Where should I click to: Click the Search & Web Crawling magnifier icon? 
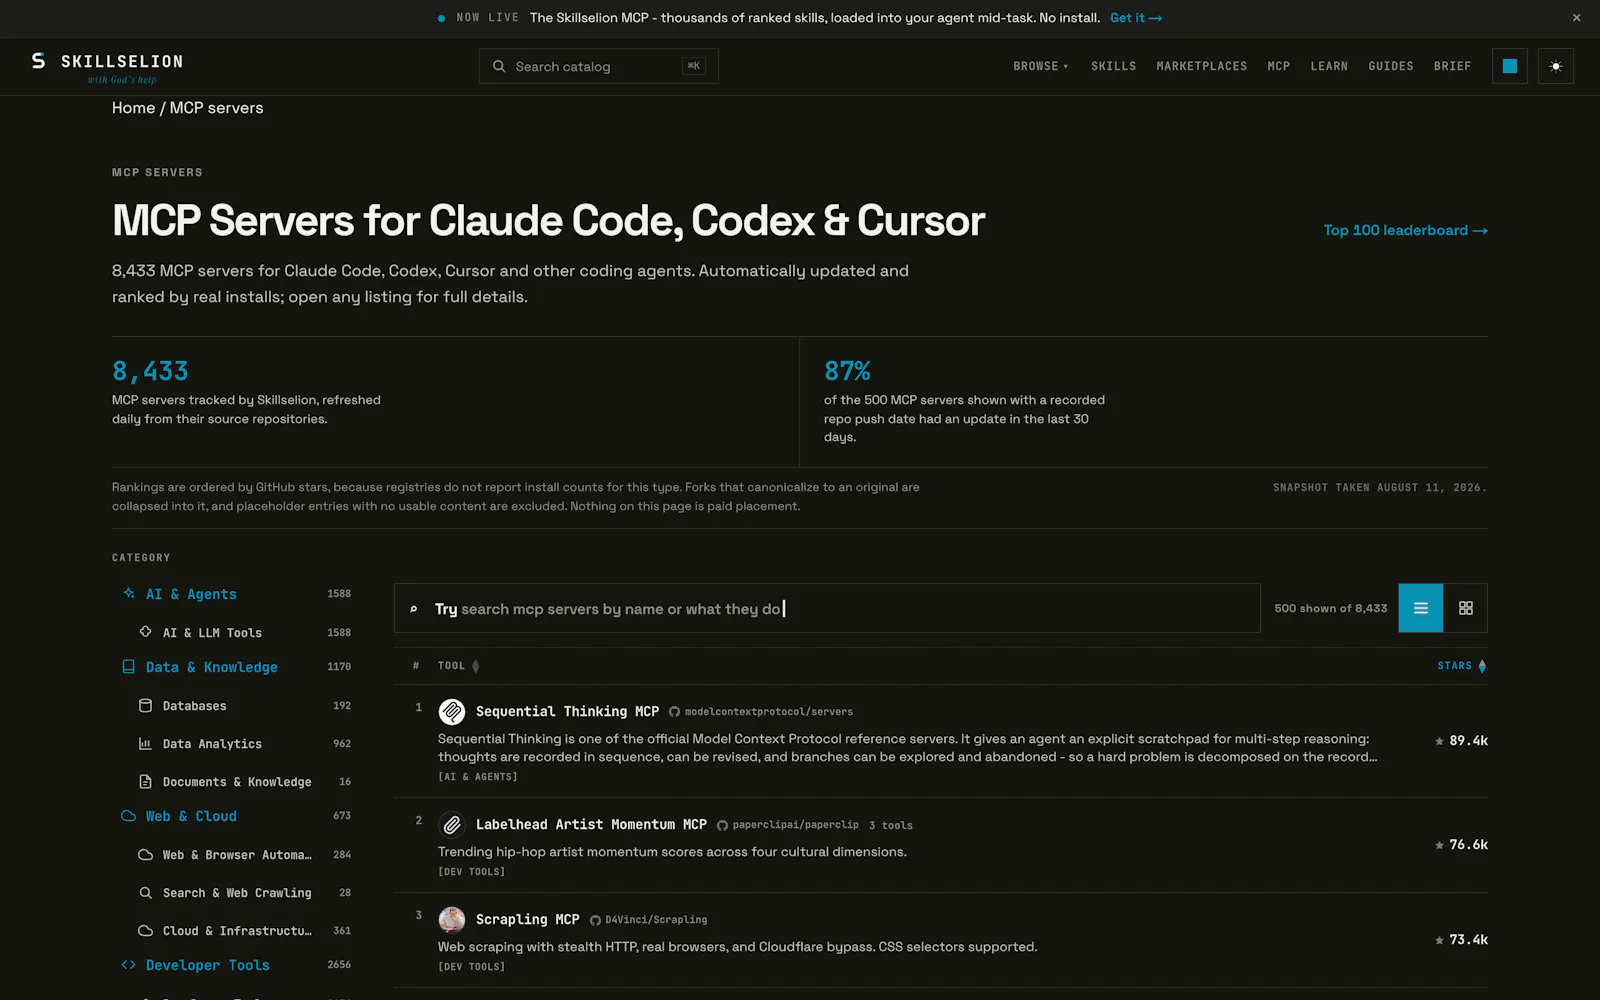point(145,893)
